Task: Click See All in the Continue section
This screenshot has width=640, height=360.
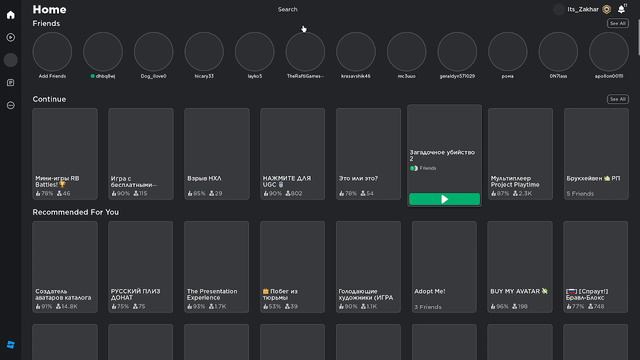Action: pyautogui.click(x=618, y=99)
